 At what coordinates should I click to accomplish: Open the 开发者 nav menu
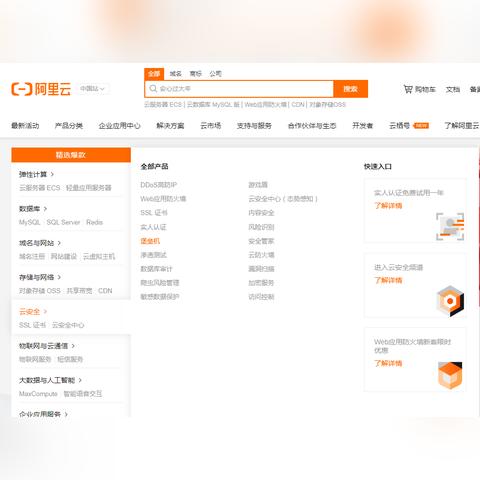362,126
